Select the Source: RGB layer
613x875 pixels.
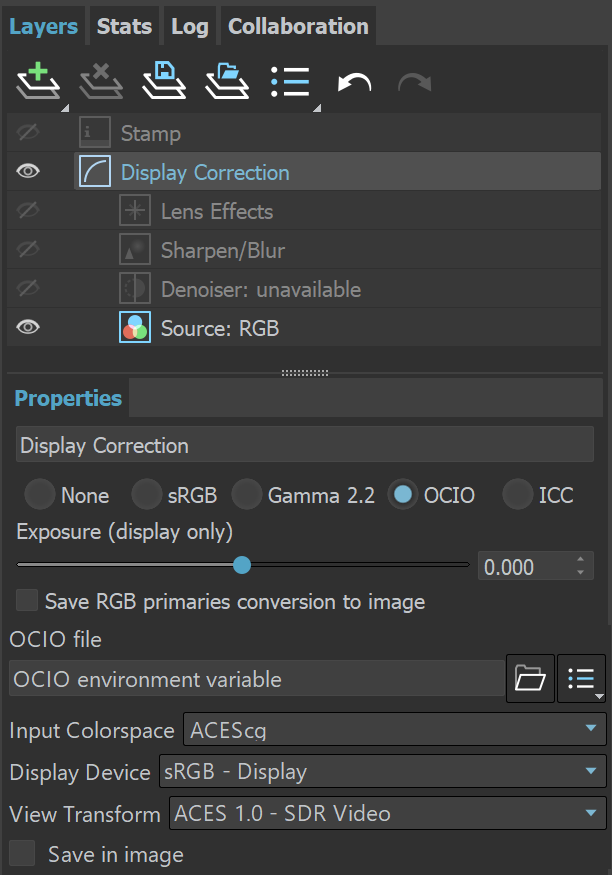coord(220,328)
